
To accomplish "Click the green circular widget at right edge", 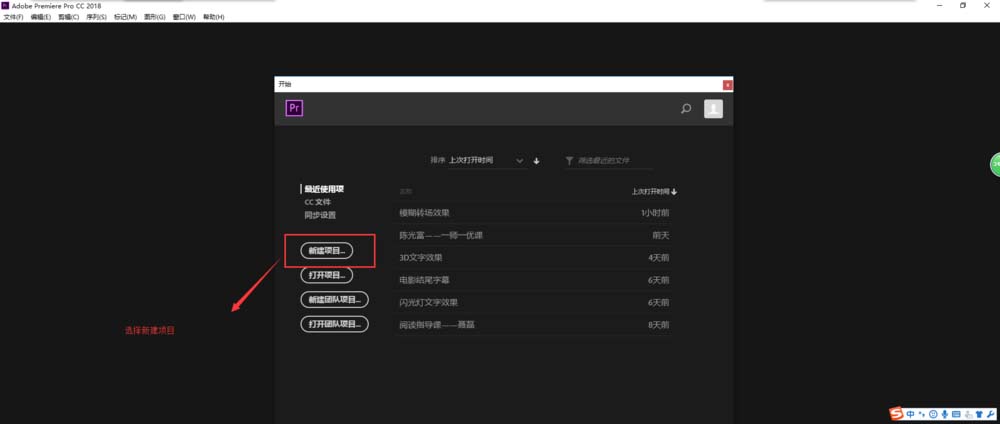I will (995, 164).
